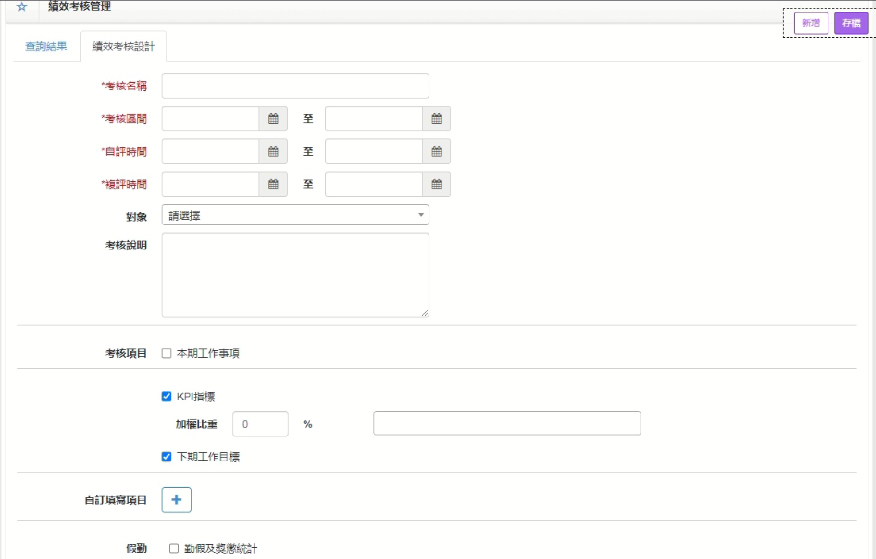Click the favorite star icon beside 績效考核管理
This screenshot has height=559, width=876.
pyautogui.click(x=21, y=7)
